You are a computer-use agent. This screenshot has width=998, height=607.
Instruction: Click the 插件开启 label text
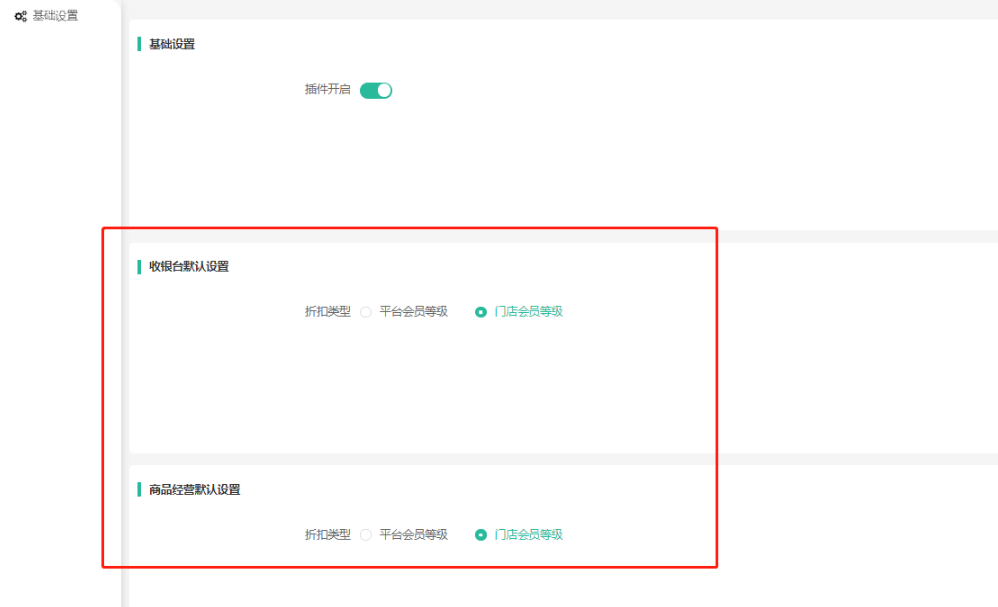click(x=327, y=89)
